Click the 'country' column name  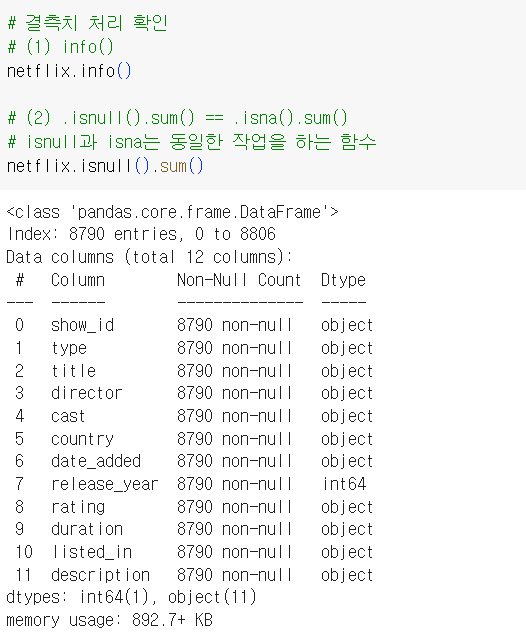pyautogui.click(x=82, y=439)
